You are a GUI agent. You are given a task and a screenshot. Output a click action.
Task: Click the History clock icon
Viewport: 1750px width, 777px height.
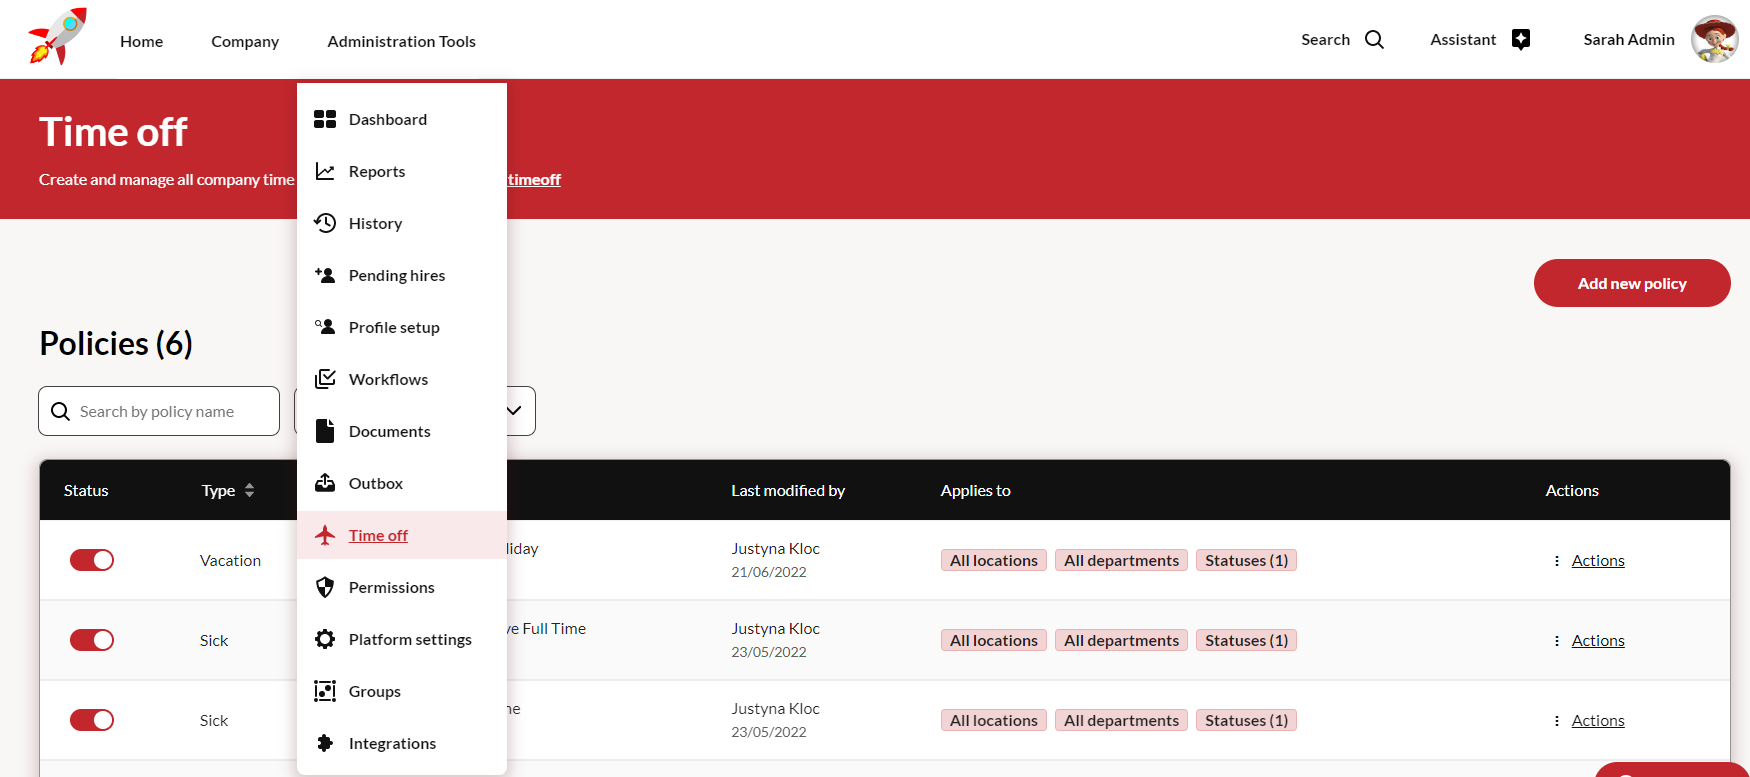pos(325,223)
